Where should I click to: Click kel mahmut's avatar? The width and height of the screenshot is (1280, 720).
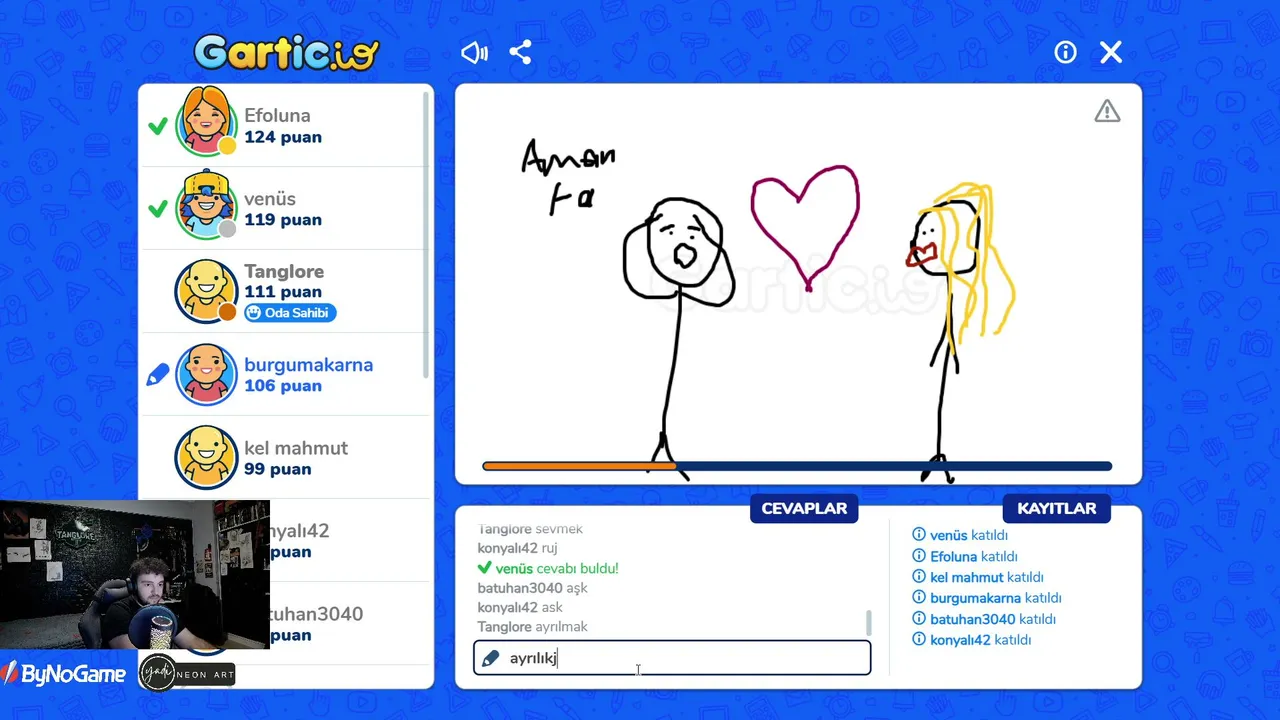tap(206, 457)
